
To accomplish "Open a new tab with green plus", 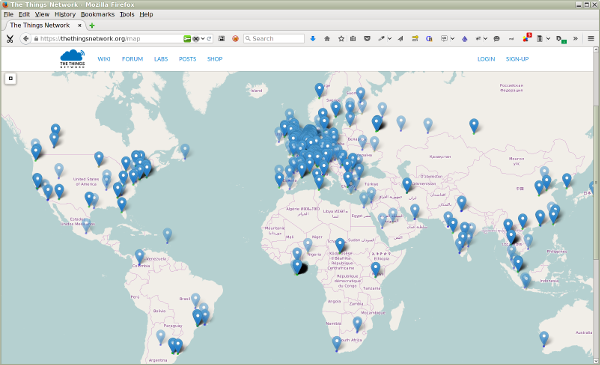I will 92,26.
